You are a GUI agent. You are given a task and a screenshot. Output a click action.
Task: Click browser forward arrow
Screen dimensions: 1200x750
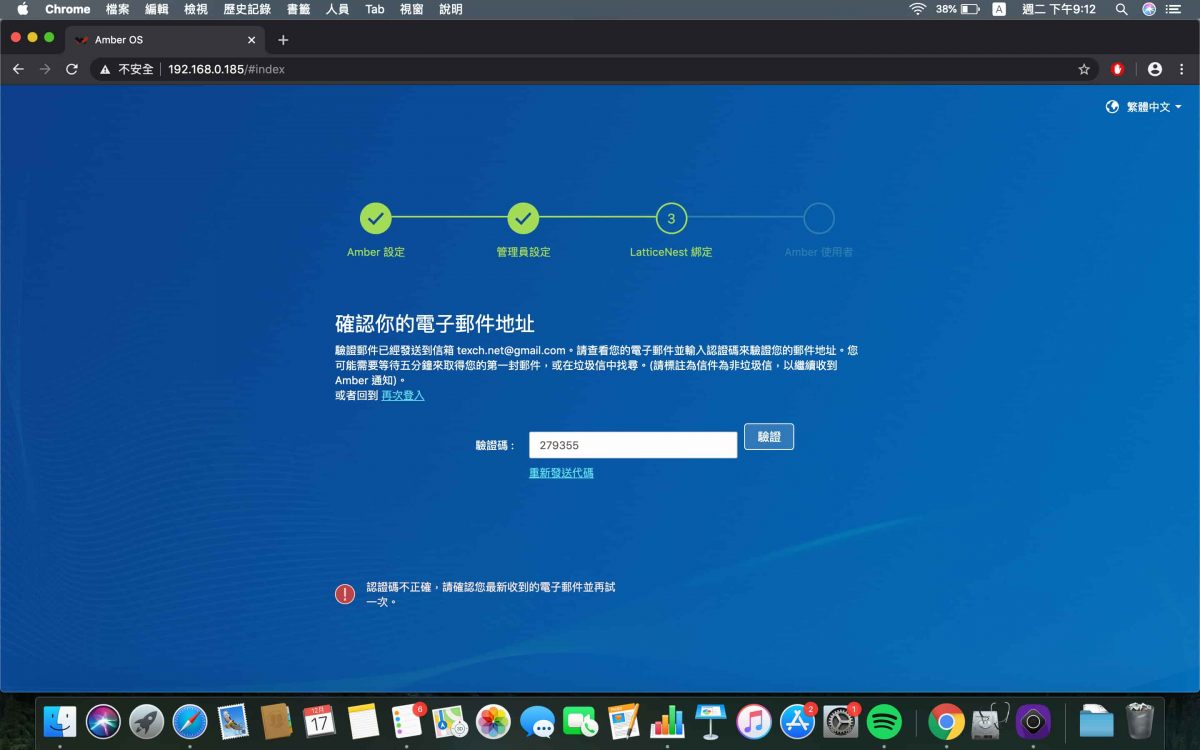point(45,69)
